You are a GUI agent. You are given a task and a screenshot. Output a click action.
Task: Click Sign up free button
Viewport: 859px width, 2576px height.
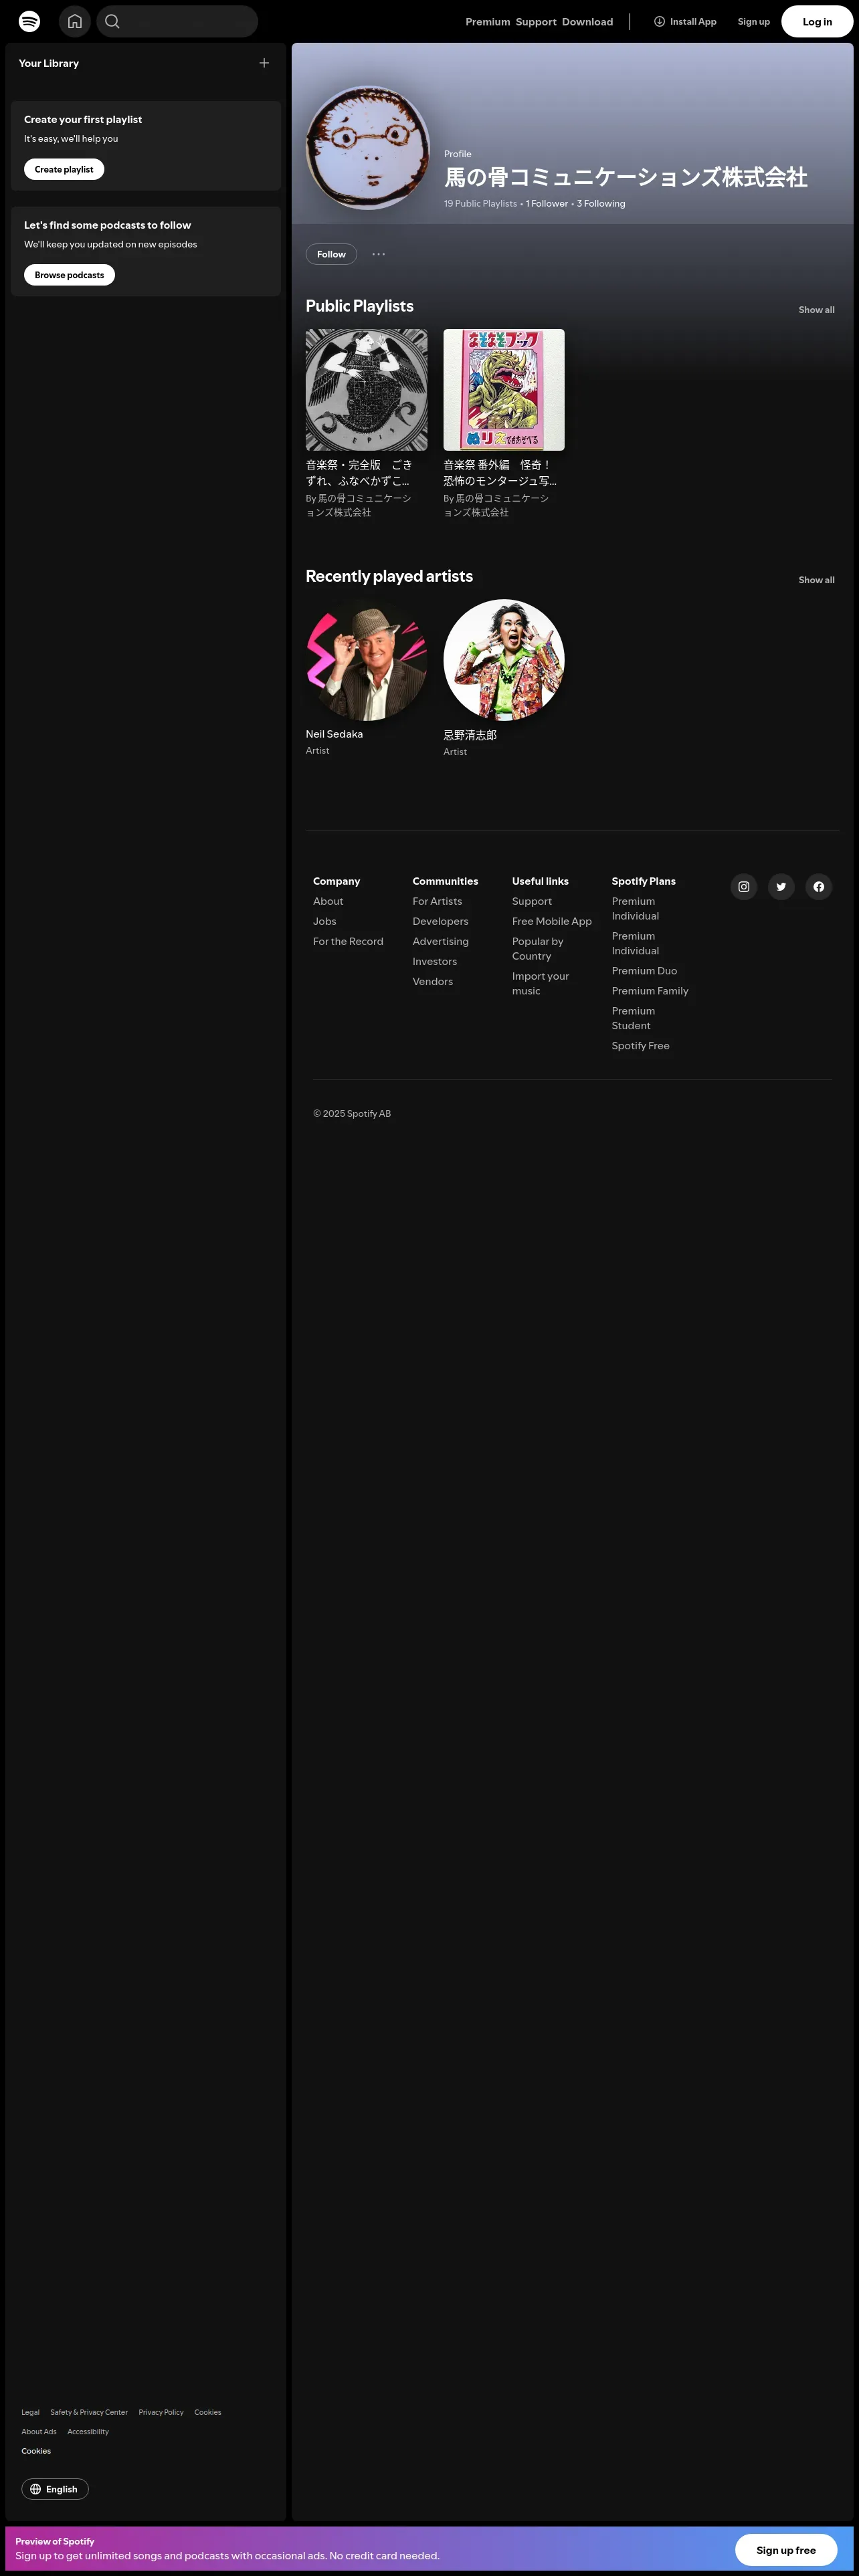coord(786,2550)
